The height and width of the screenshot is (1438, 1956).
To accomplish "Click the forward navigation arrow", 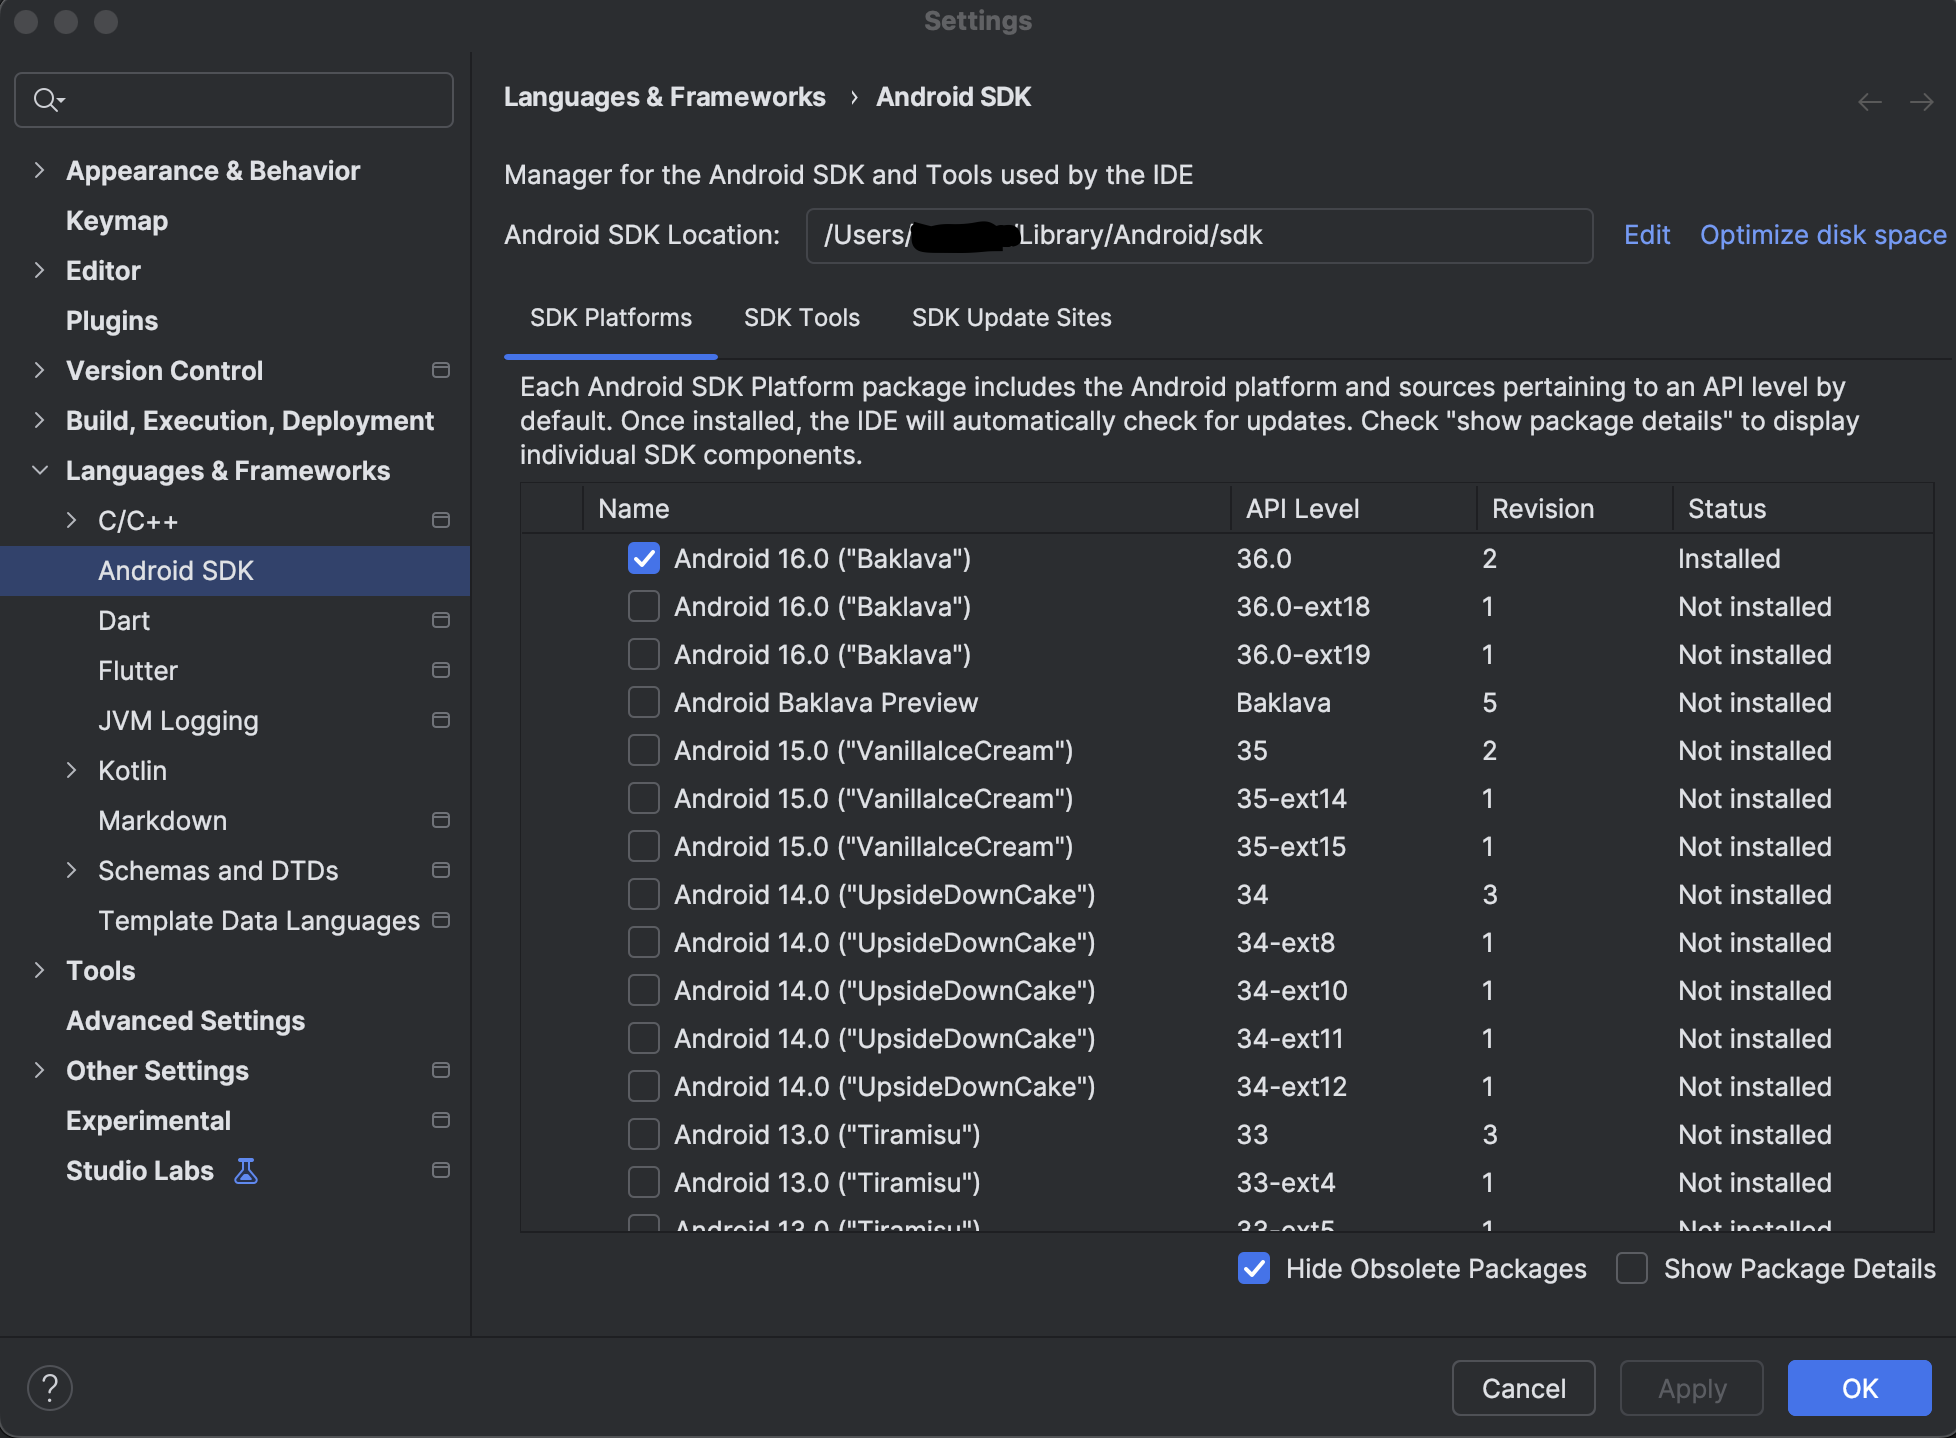I will (x=1921, y=101).
